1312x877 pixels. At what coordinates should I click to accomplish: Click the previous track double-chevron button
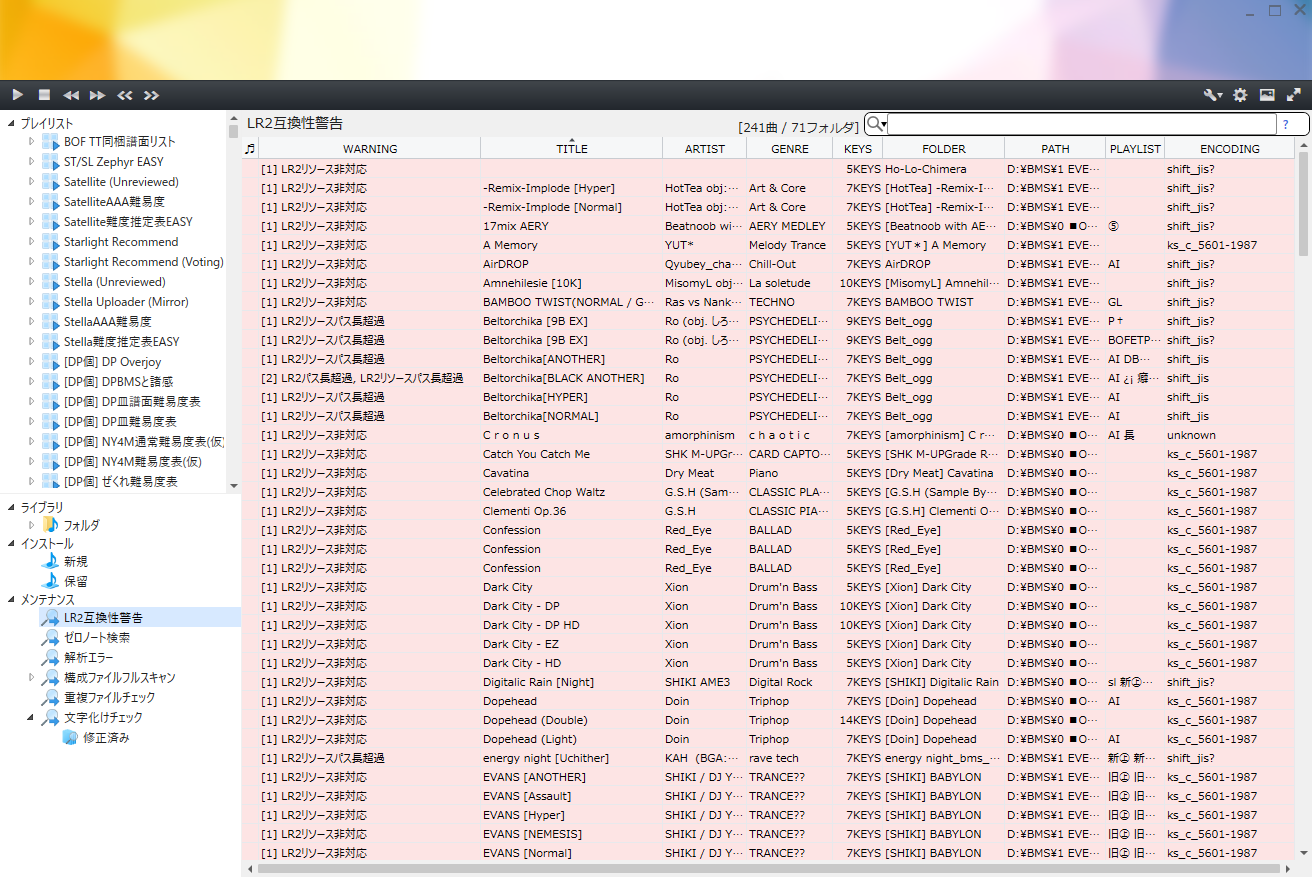point(125,95)
